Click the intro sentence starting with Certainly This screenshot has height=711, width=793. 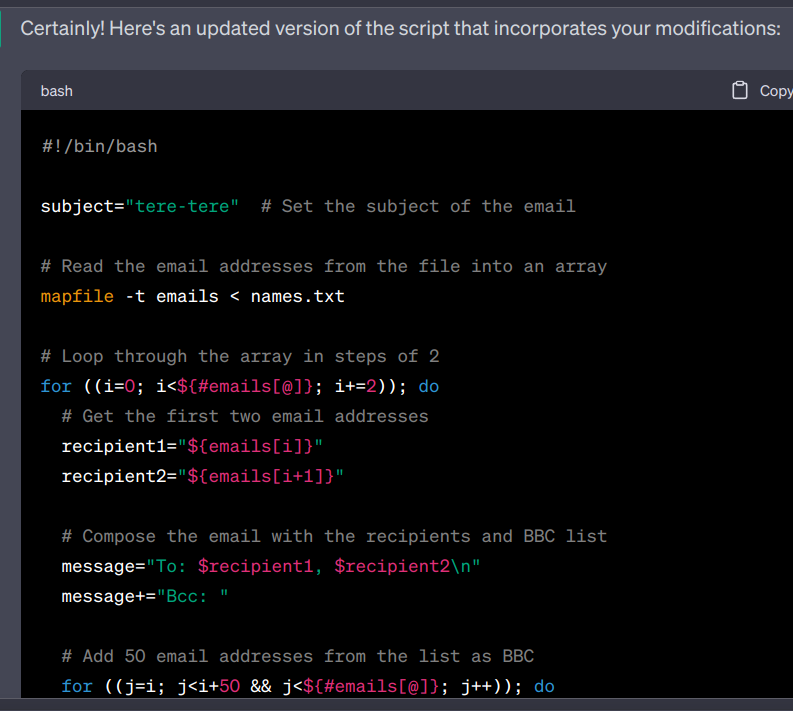[x=400, y=28]
